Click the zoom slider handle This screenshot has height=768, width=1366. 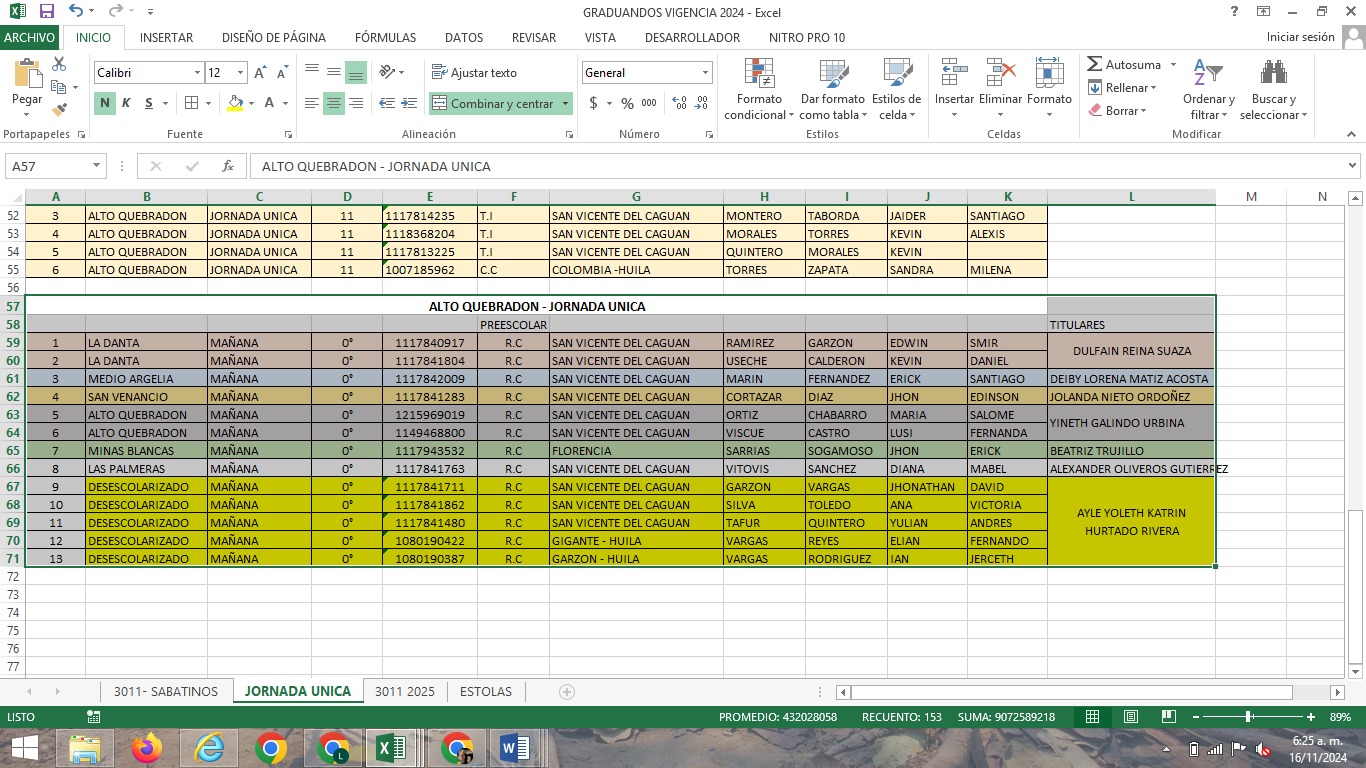click(x=1249, y=717)
